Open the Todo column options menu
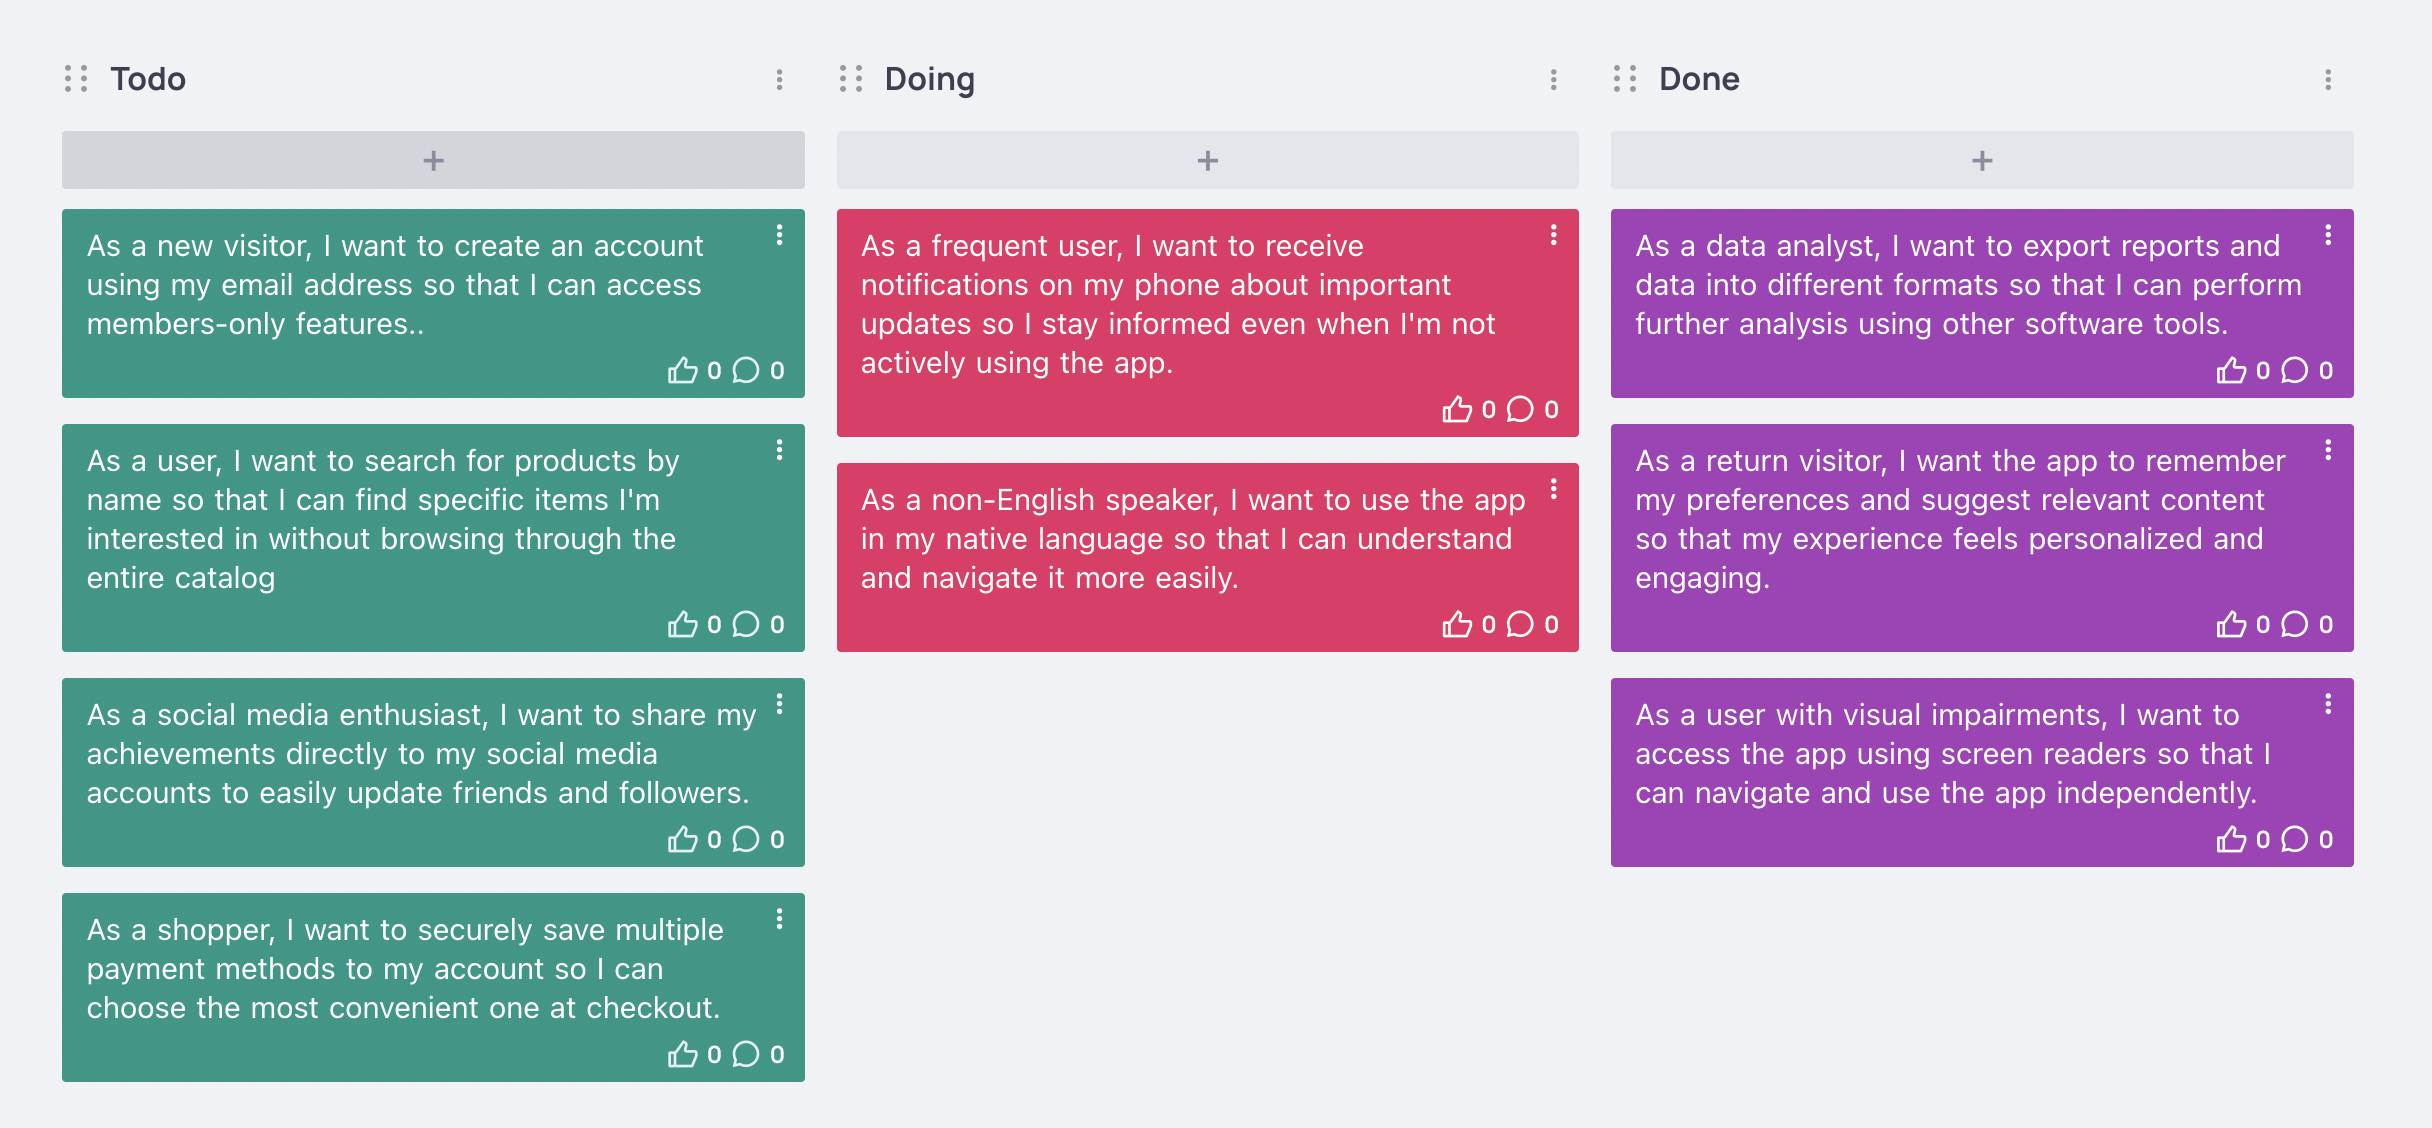 tap(779, 79)
